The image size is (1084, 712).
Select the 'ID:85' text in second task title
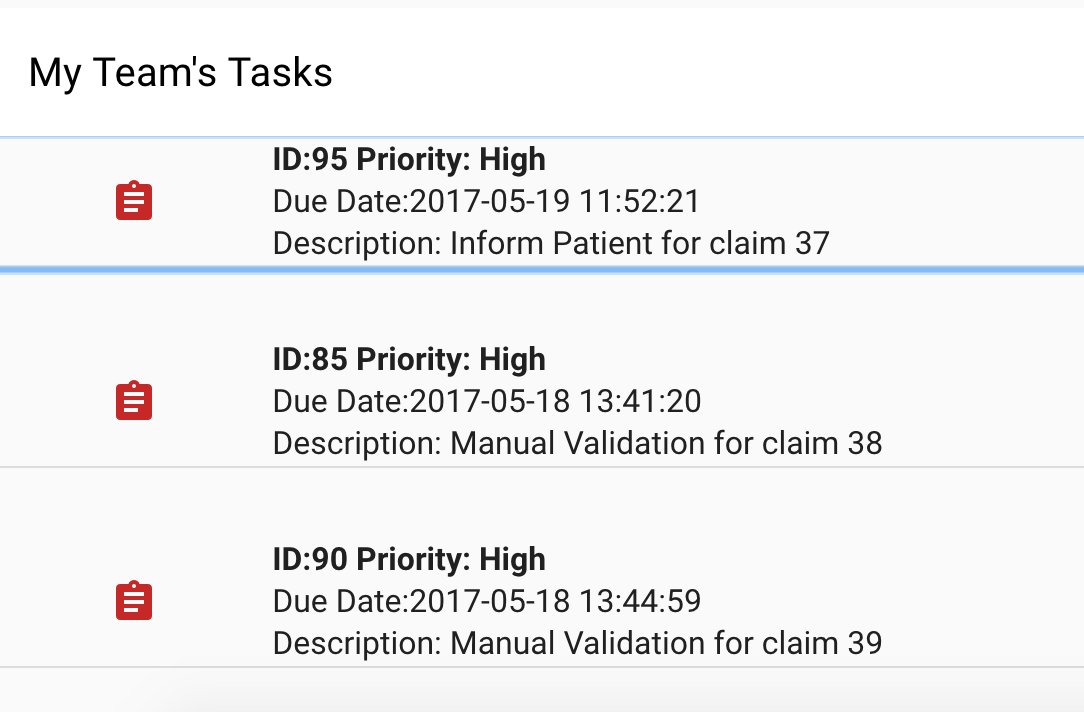point(310,359)
